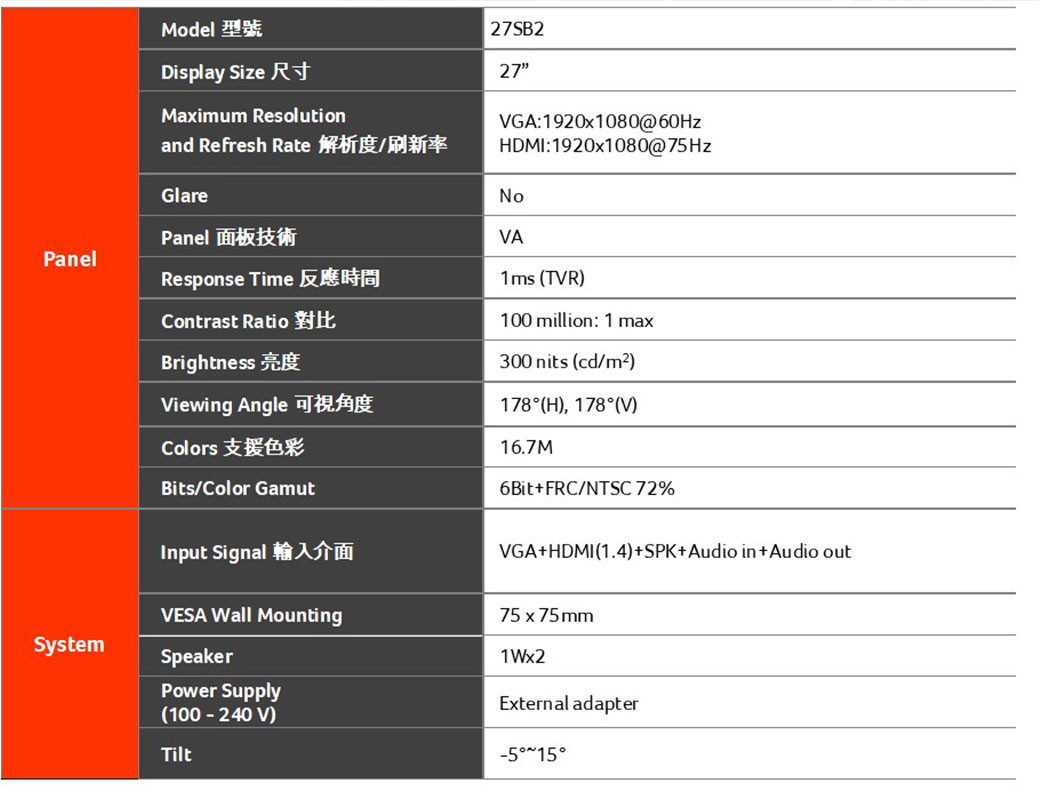Screen dimensions: 1040x803
Task: Click the VGA:1920x1080@60Hz text
Action: tap(600, 122)
